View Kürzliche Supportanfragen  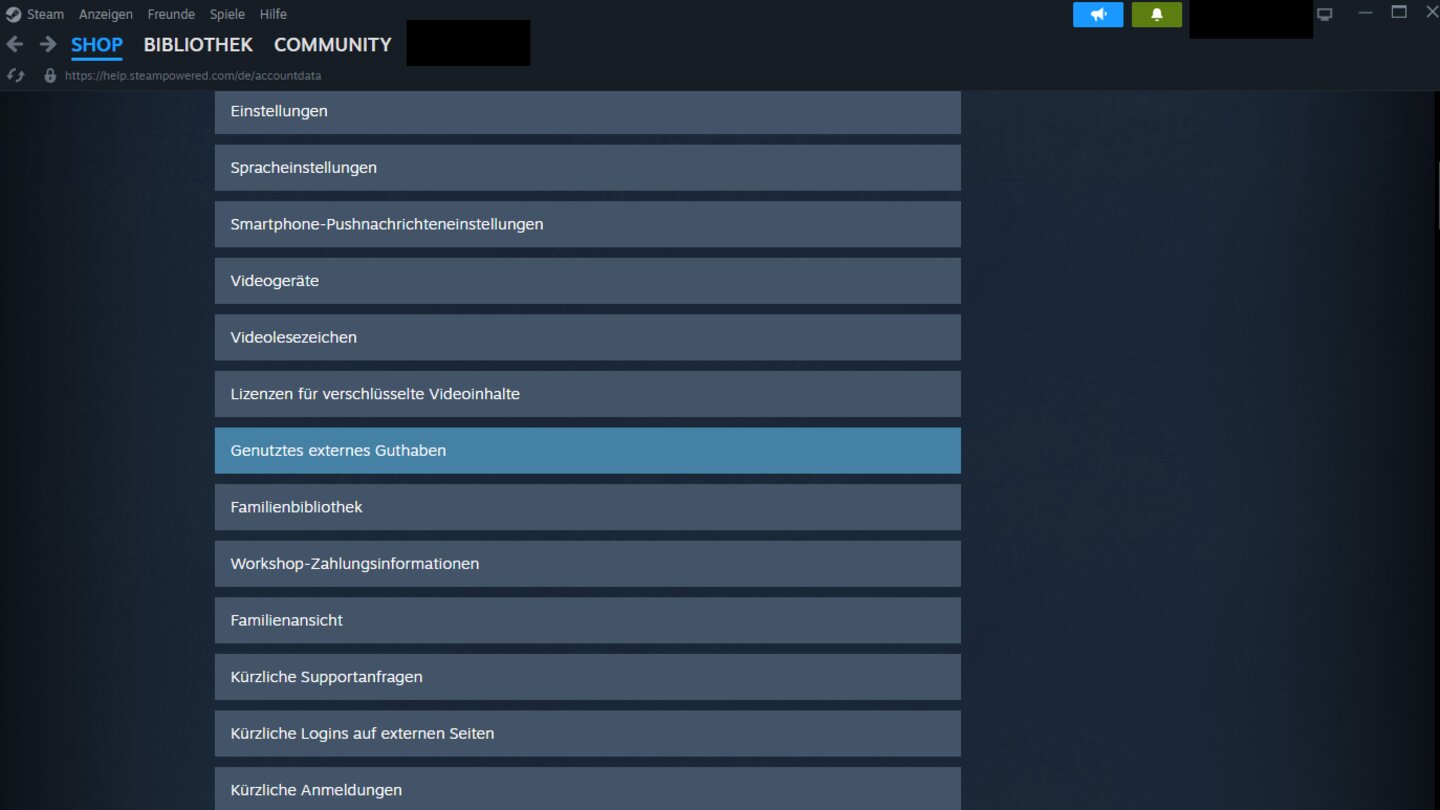(587, 676)
